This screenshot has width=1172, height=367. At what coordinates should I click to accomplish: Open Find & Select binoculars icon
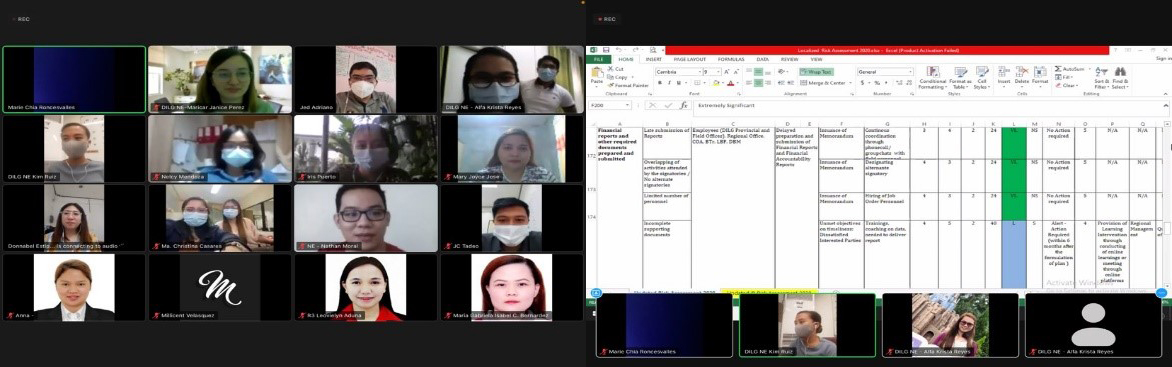coord(1120,78)
